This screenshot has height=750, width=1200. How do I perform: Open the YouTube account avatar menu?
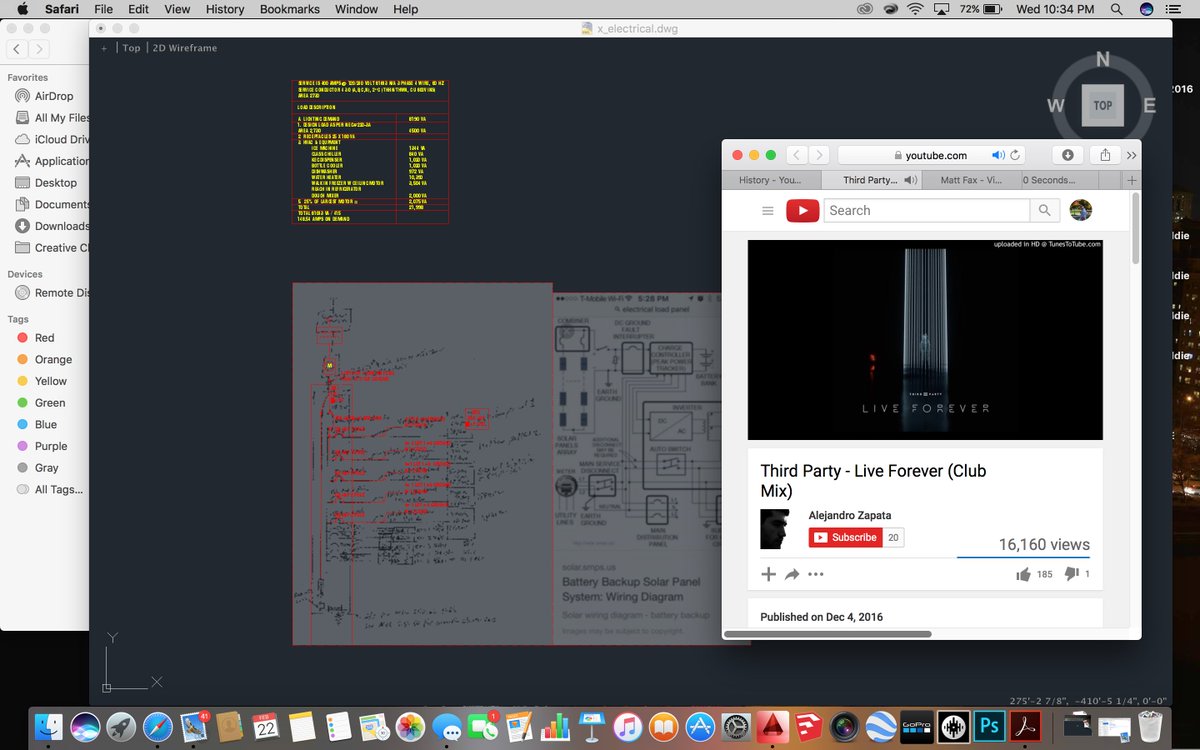pyautogui.click(x=1080, y=210)
